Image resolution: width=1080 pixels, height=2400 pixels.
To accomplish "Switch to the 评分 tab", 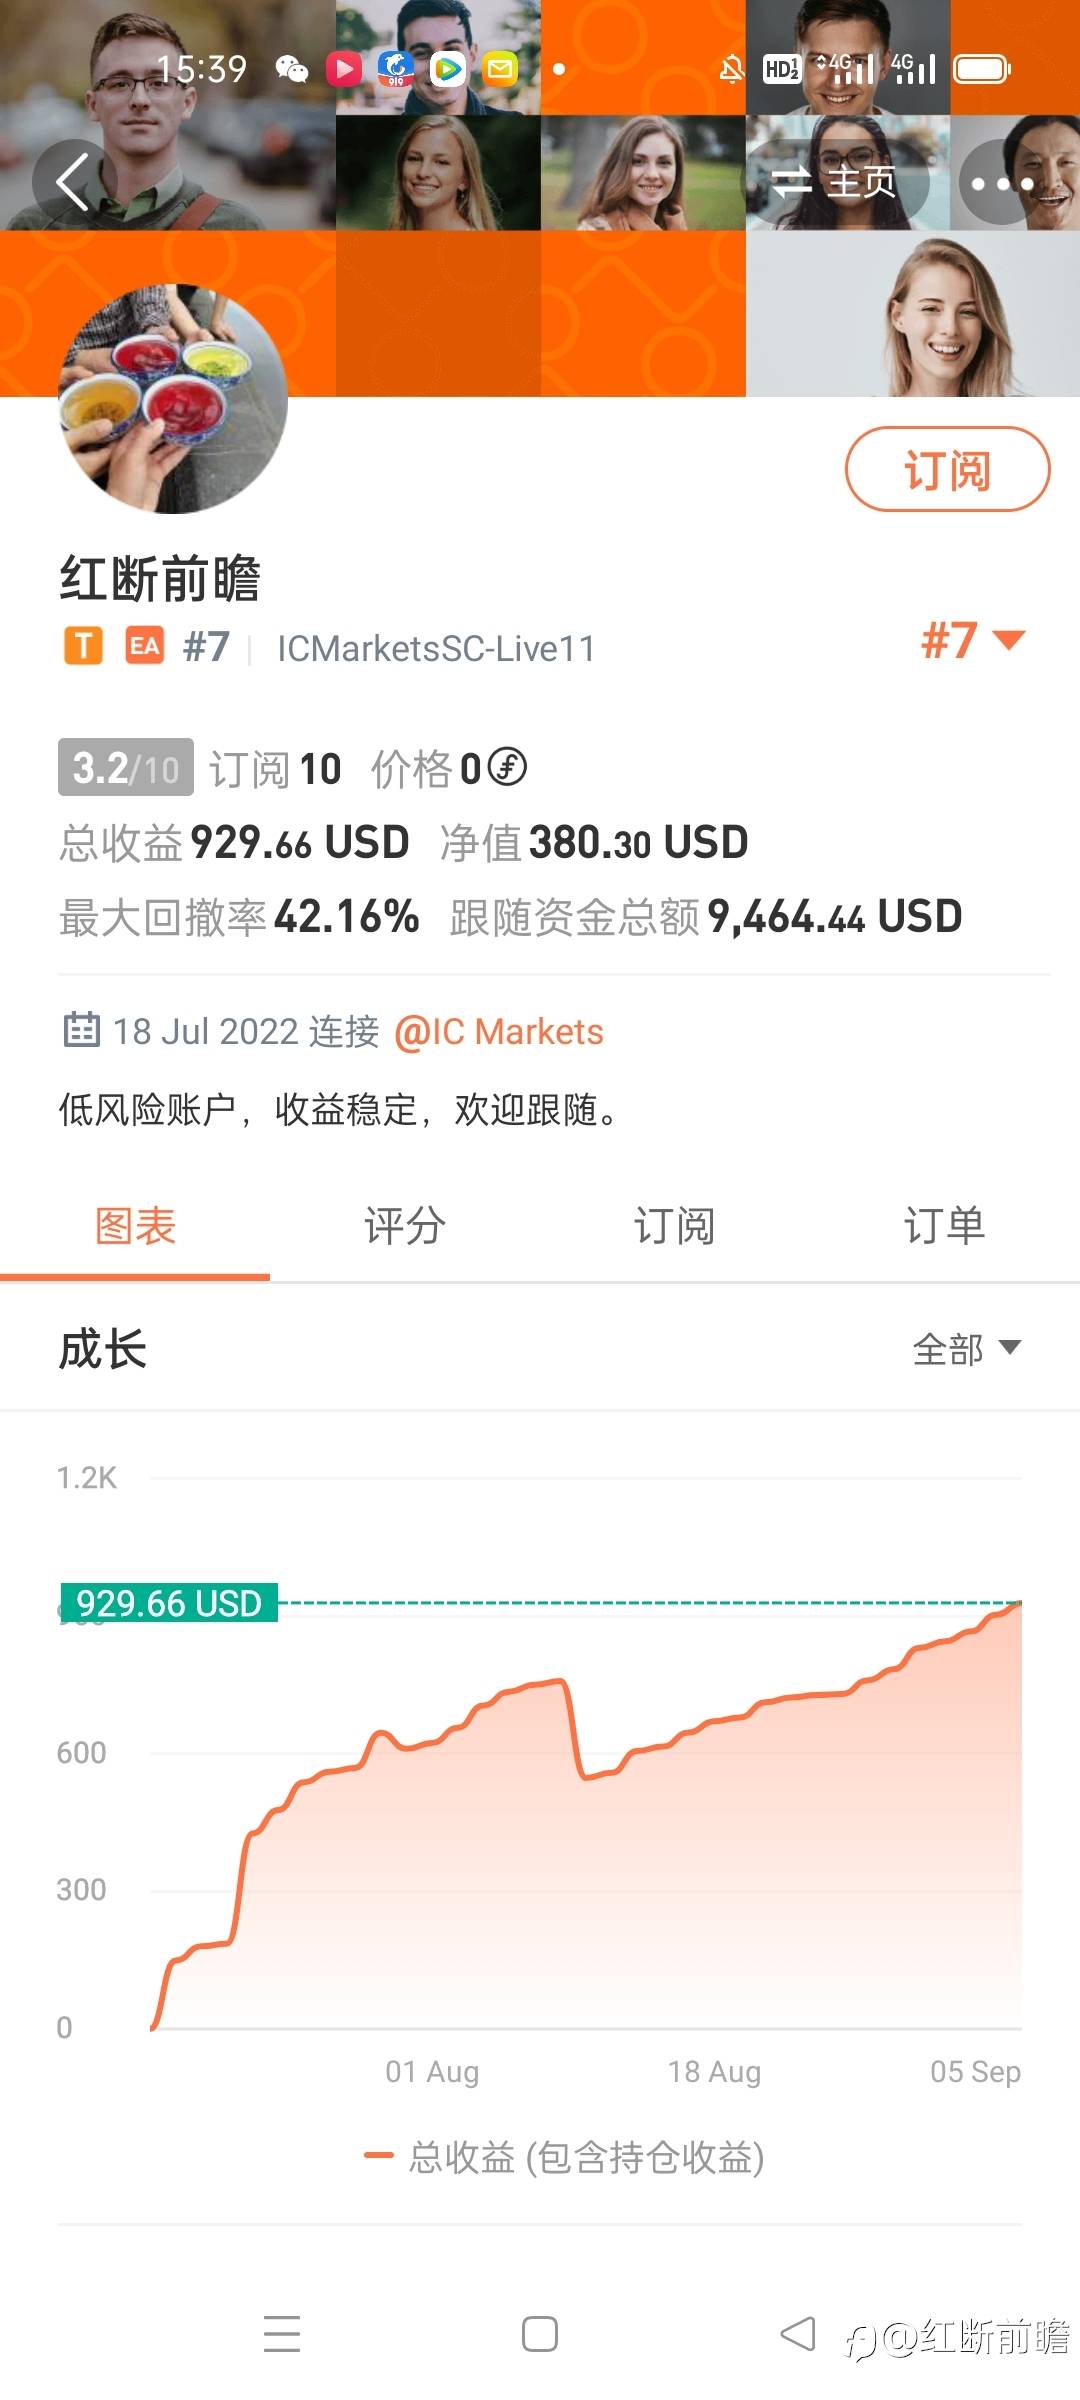I will click(x=404, y=1226).
